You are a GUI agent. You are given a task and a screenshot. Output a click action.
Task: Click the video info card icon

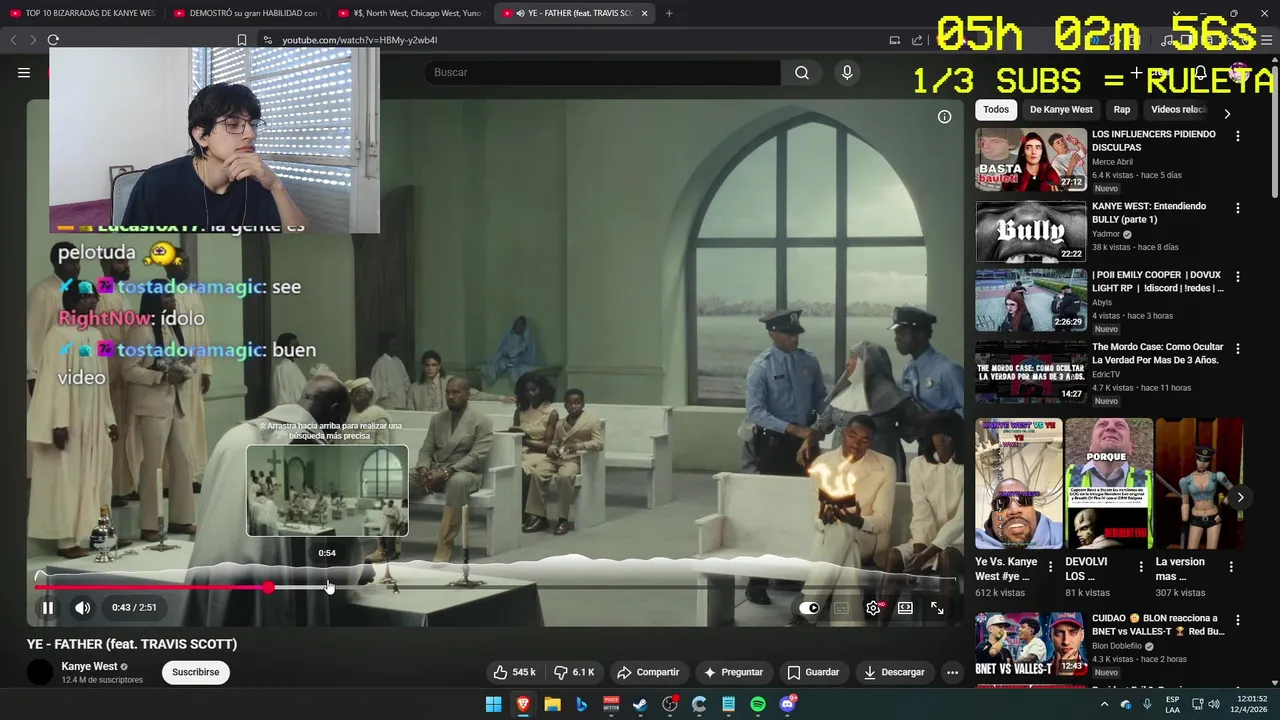pyautogui.click(x=944, y=117)
